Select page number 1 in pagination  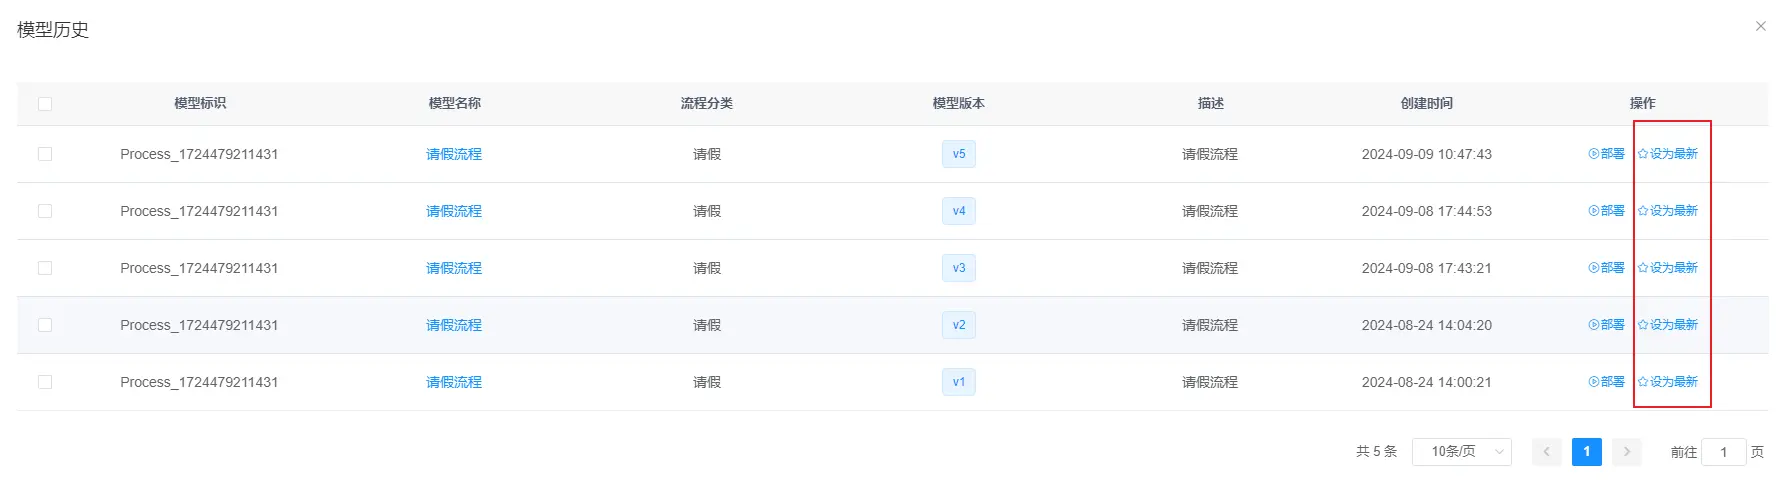pyautogui.click(x=1586, y=452)
